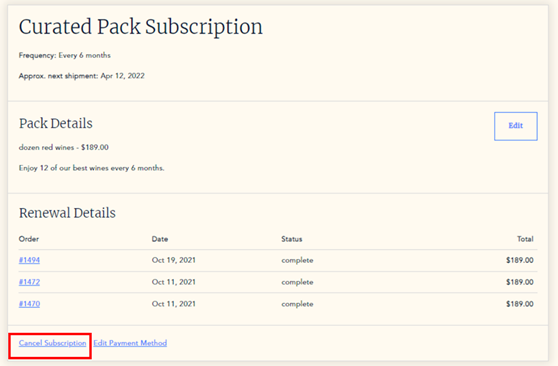Open order #1470 link
Viewport: 558px width, 366px height.
tap(29, 304)
